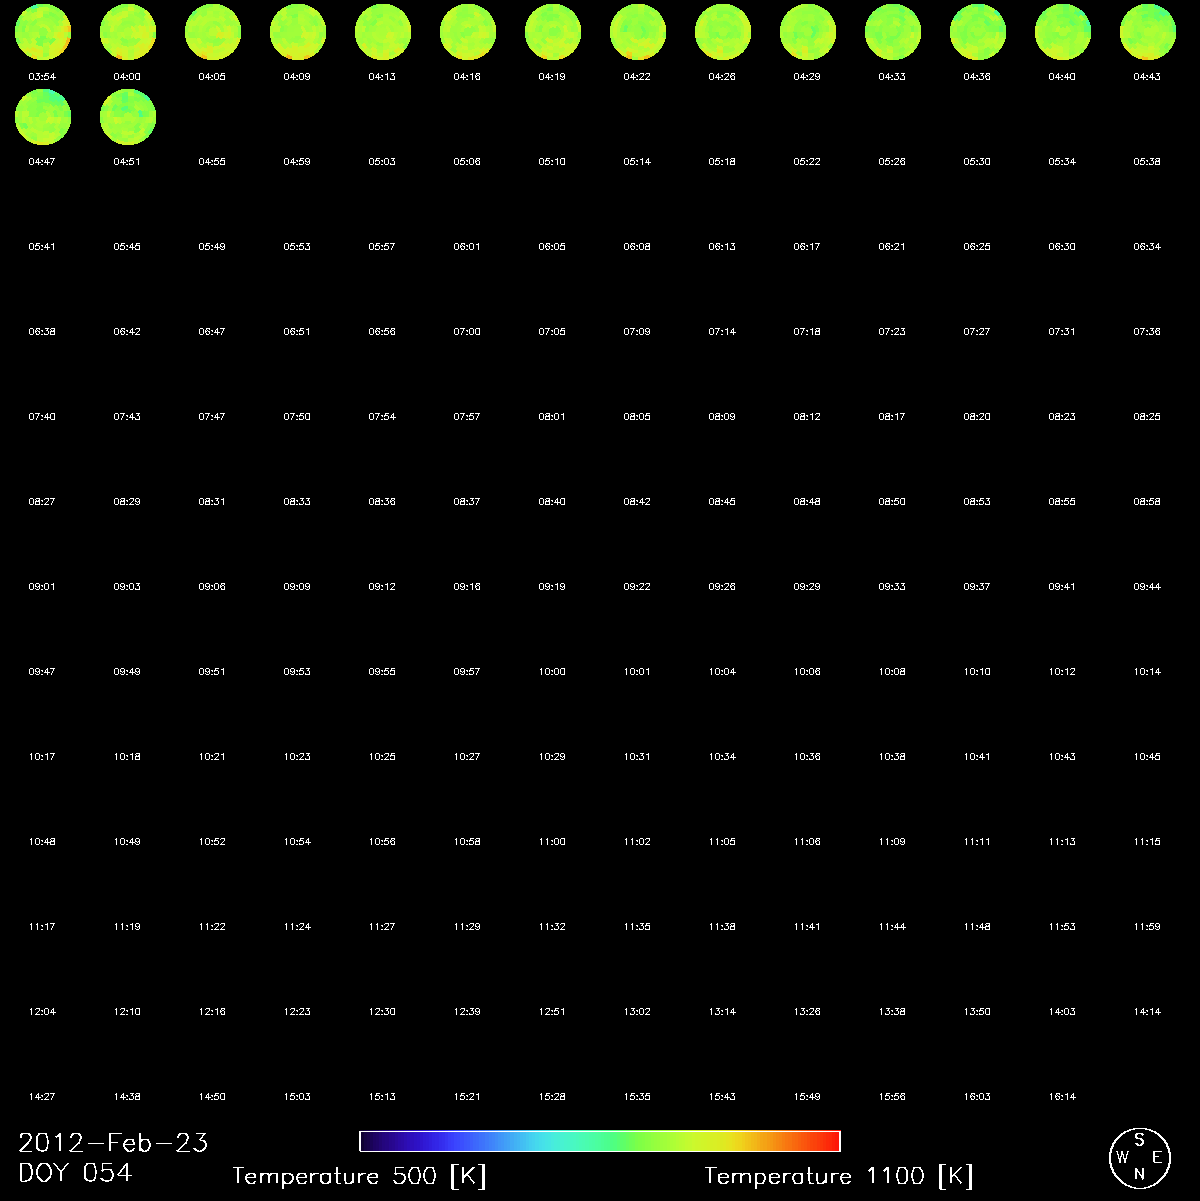Viewport: 1200px width, 1201px height.
Task: Pick the disk image above 04:05
Action: pos(212,32)
